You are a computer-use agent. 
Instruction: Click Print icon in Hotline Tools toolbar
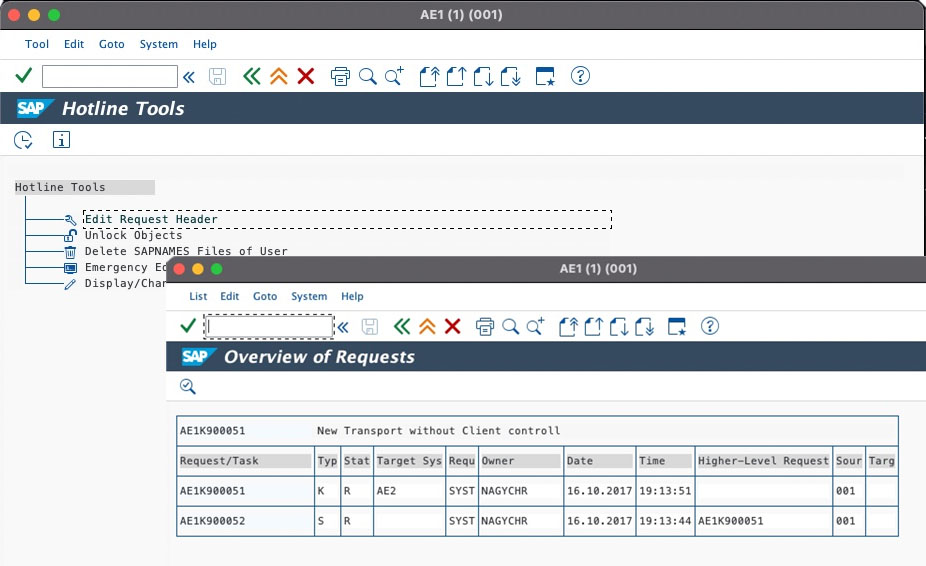pyautogui.click(x=340, y=76)
